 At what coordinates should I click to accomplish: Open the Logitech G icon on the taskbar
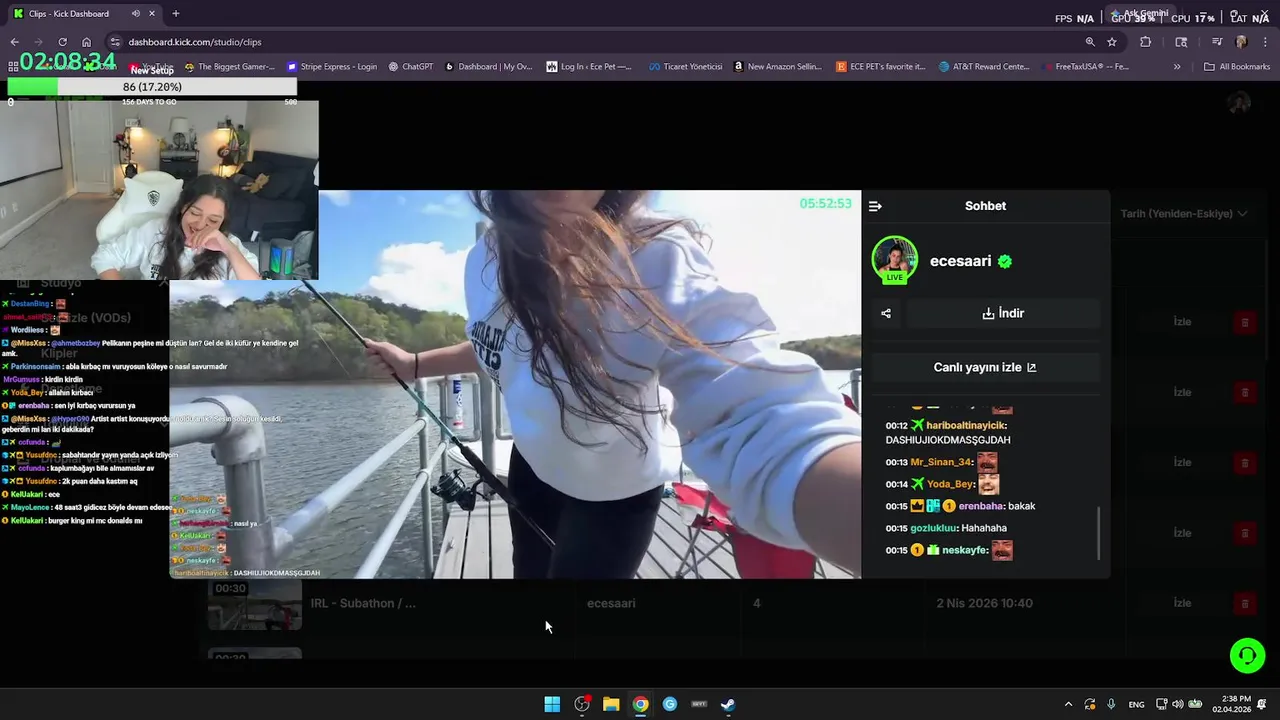[x=670, y=704]
